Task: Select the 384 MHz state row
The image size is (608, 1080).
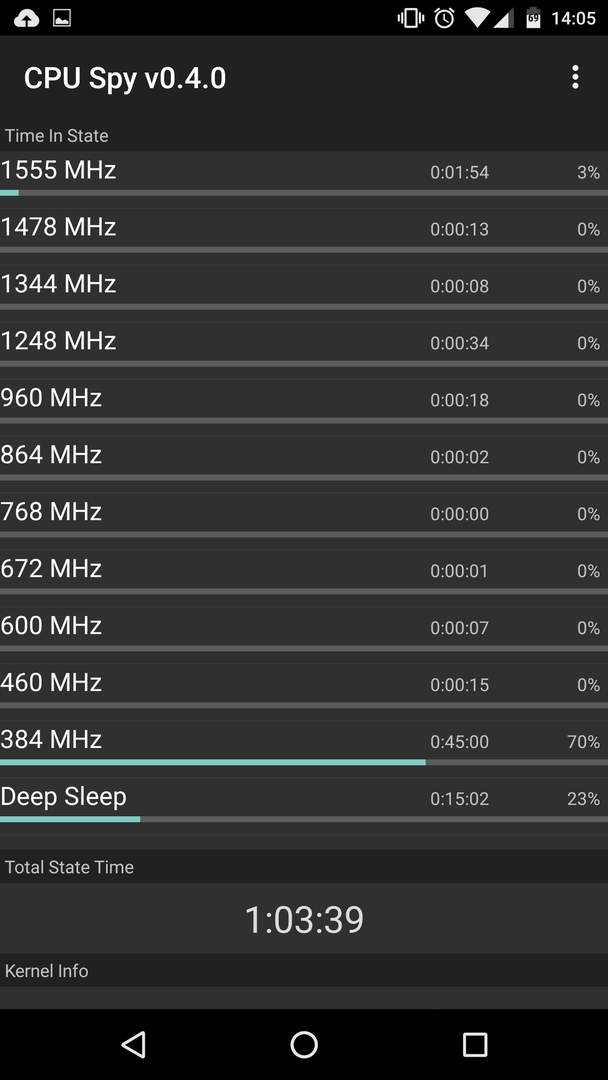Action: click(x=304, y=744)
